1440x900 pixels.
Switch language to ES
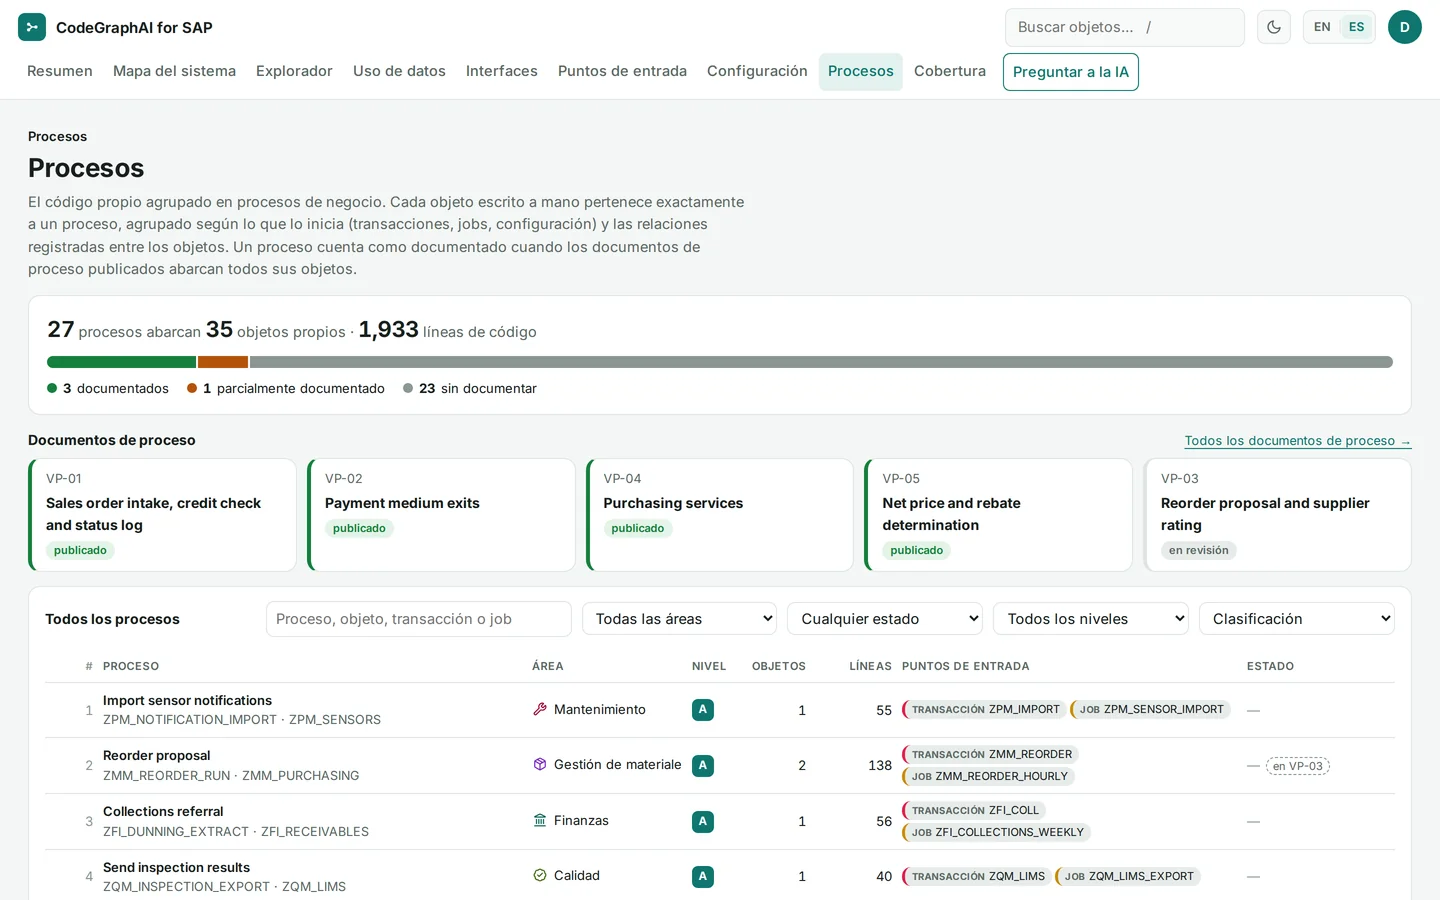click(1356, 27)
